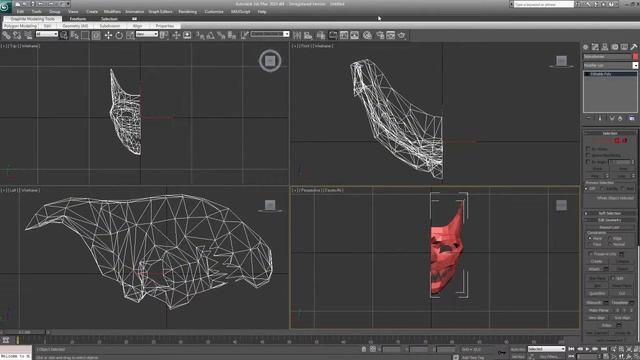Open the MAXScript menu
This screenshot has width=640, height=360.
click(240, 12)
